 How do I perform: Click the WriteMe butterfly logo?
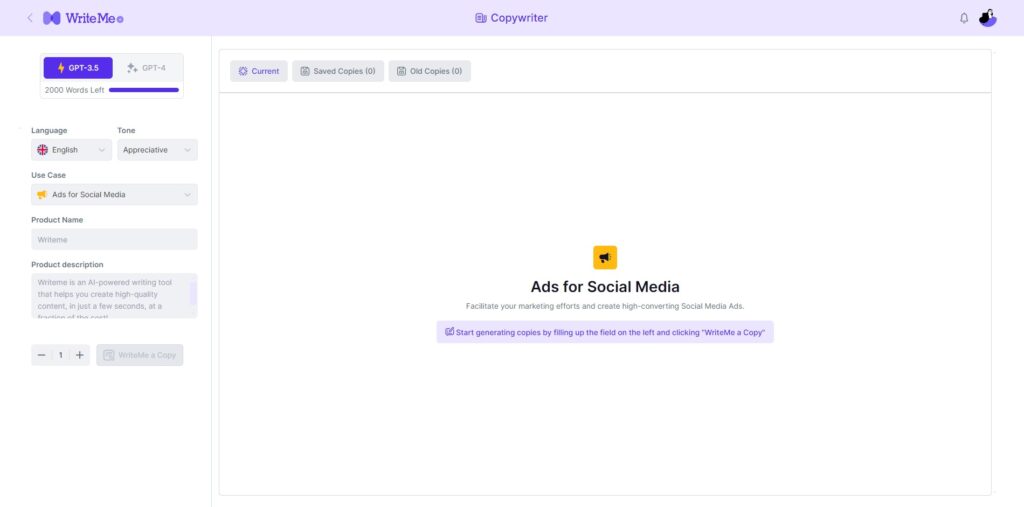52,18
